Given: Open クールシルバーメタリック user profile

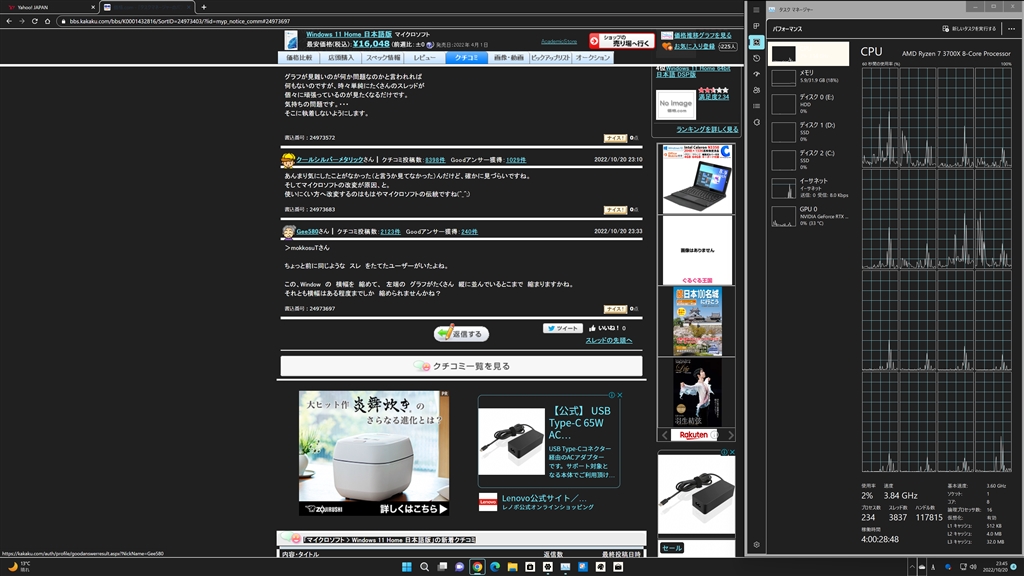Looking at the screenshot, I should click(330, 159).
